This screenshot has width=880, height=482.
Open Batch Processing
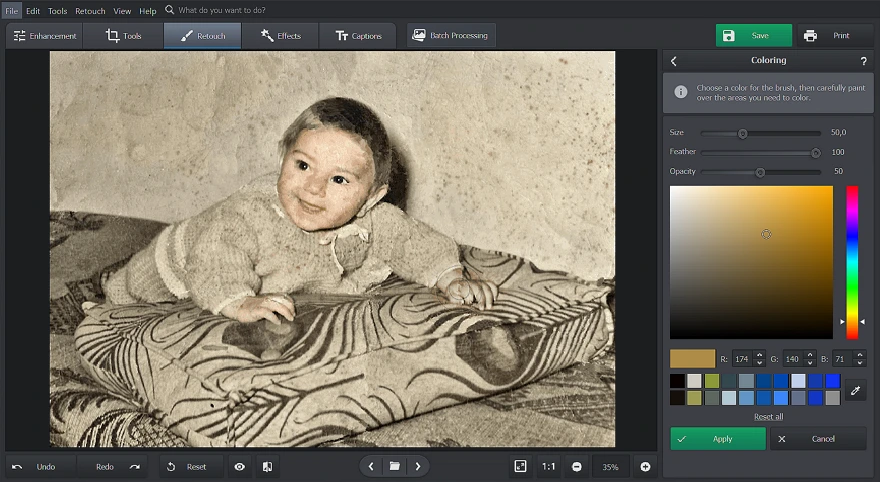pyautogui.click(x=451, y=35)
